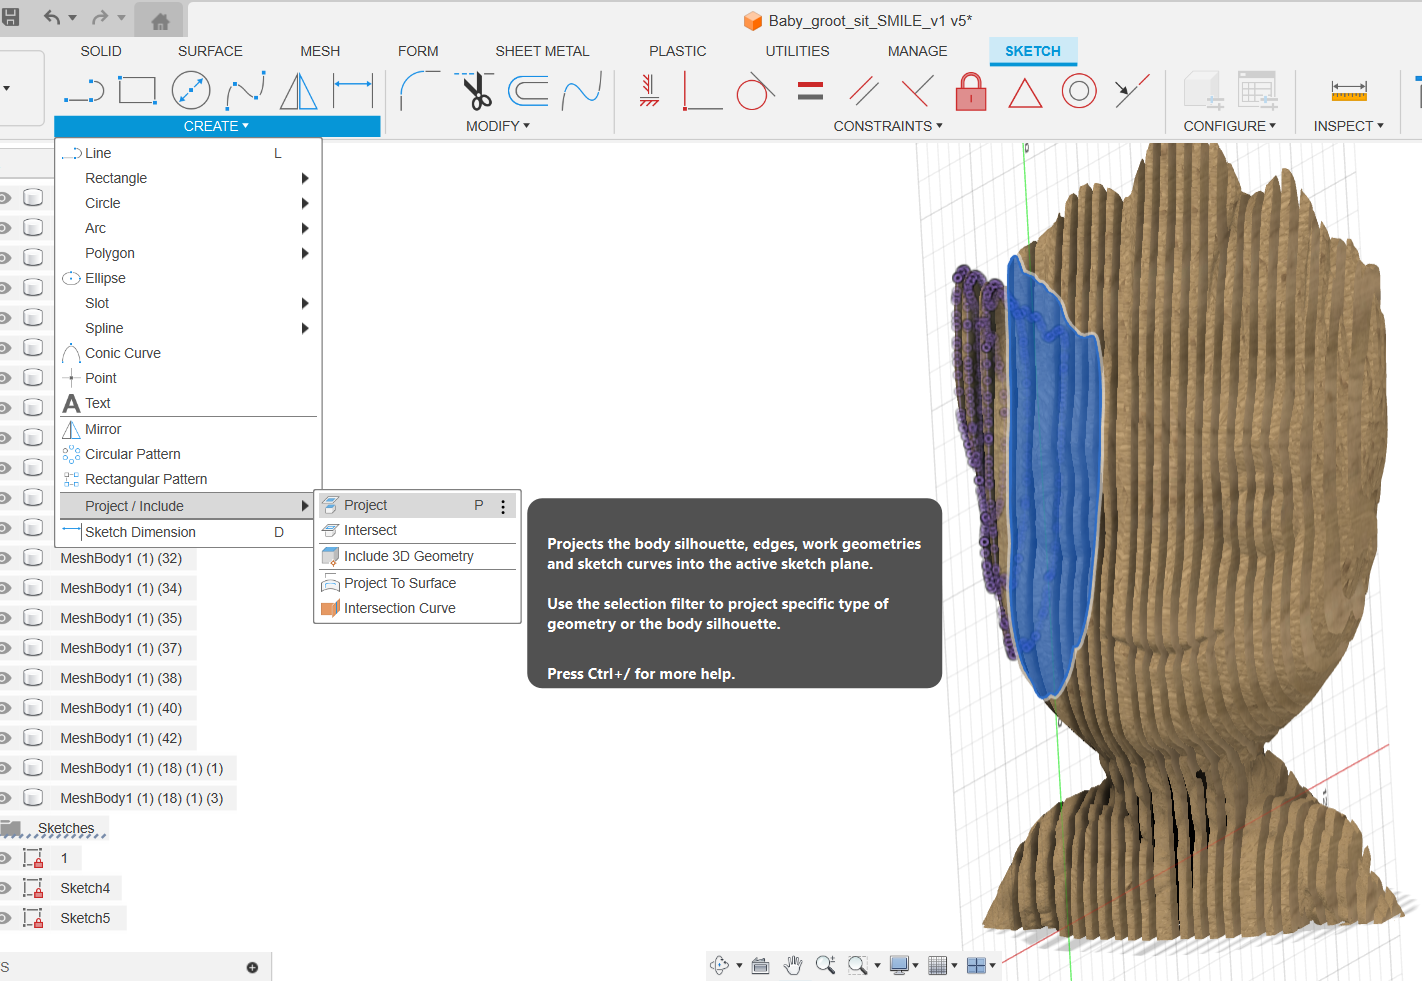Select the Tangent constraint icon
This screenshot has width=1422, height=981.
(x=756, y=91)
